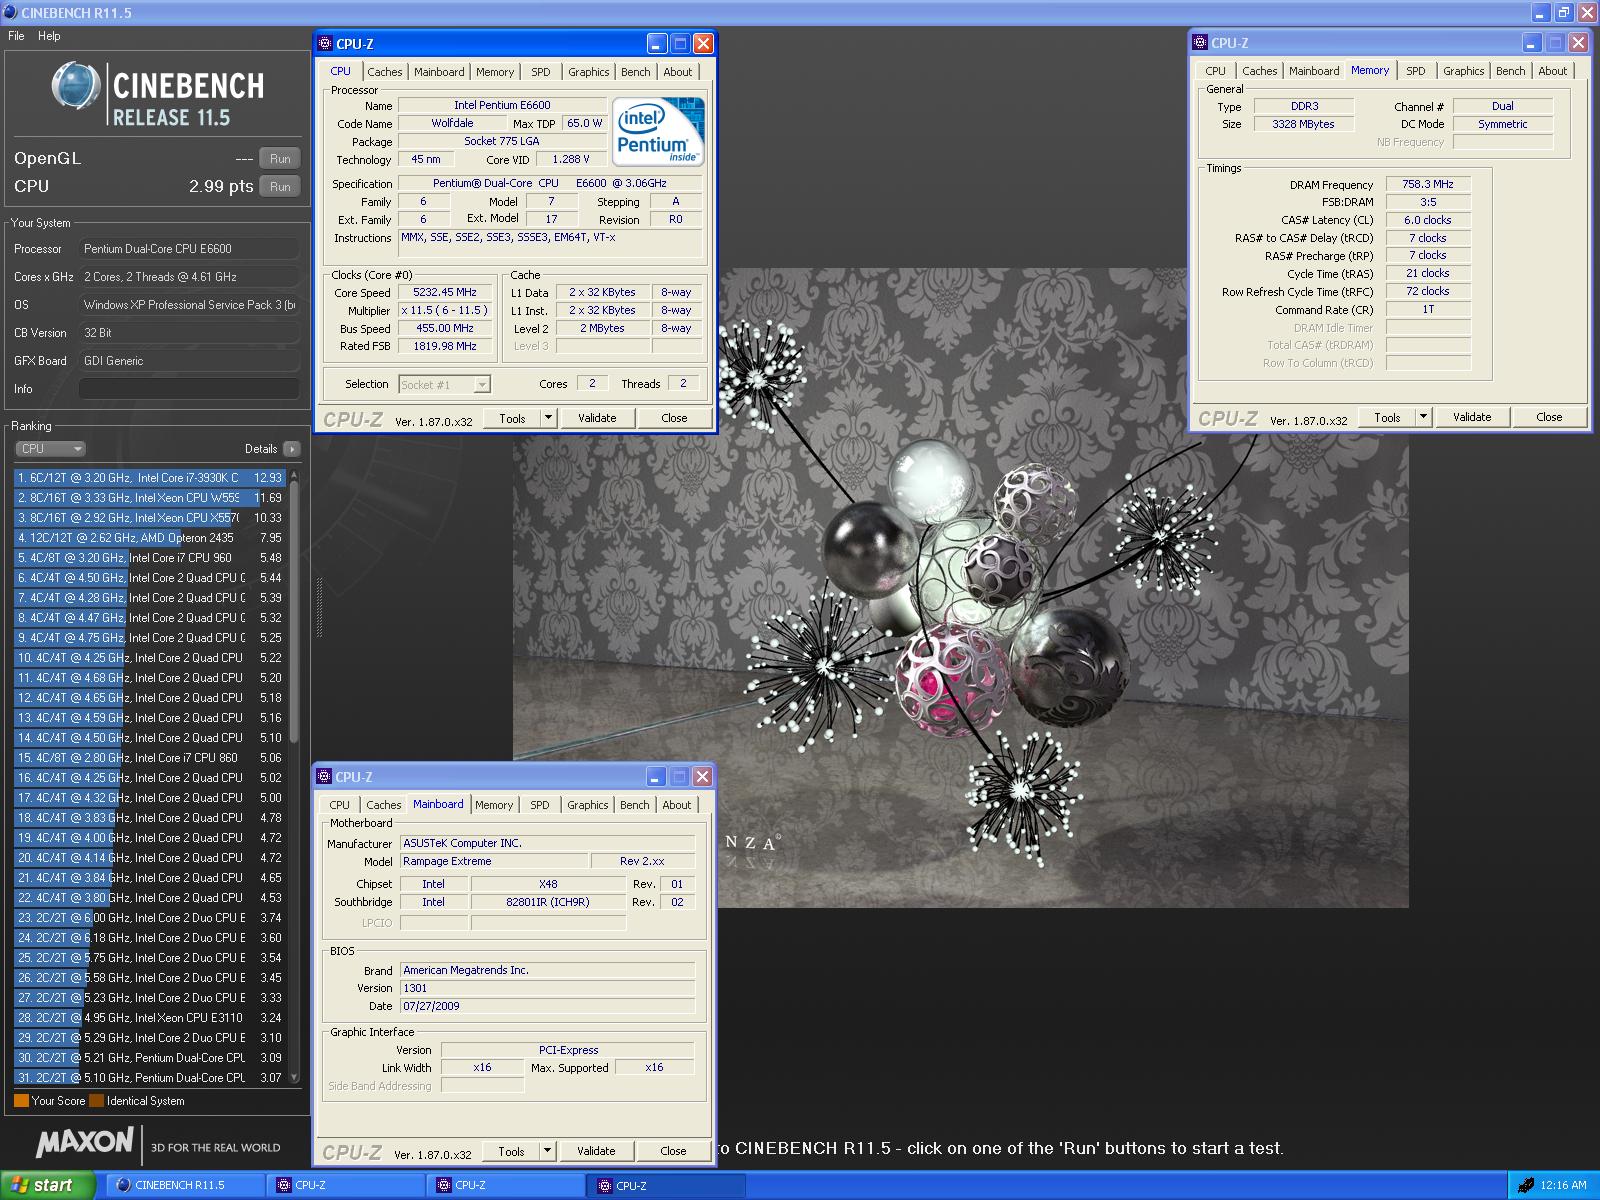Select ranking row 28 Intel Xeon CPU E3110

(150, 1018)
